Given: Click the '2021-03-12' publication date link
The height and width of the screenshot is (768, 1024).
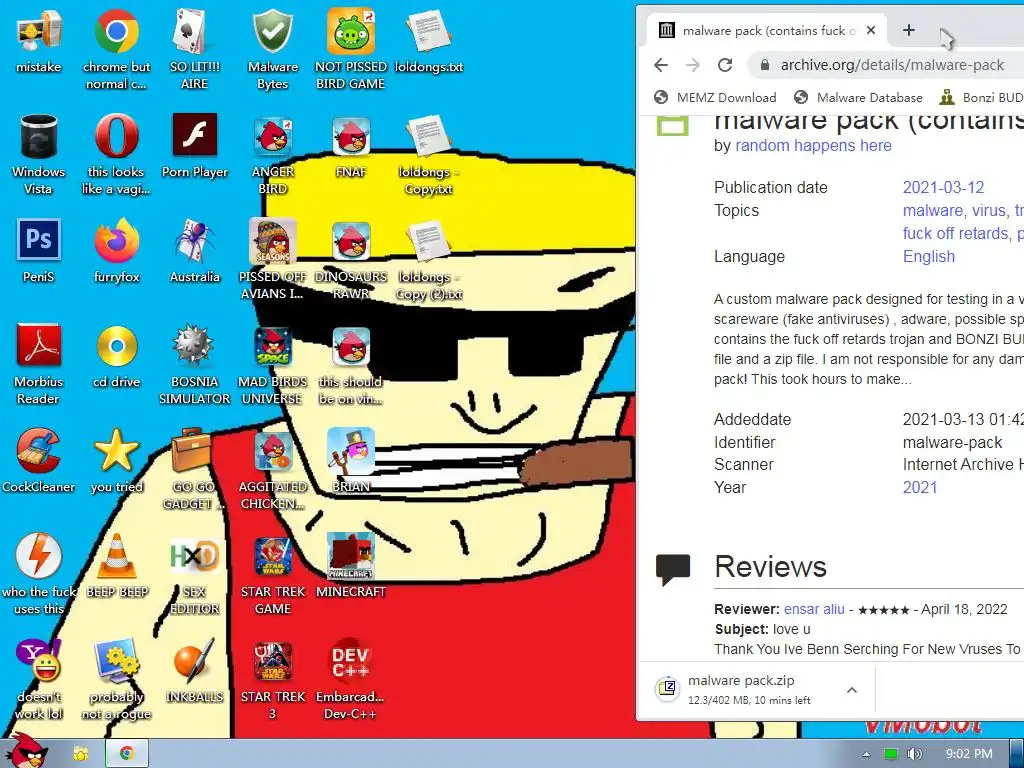Looking at the screenshot, I should click(943, 187).
